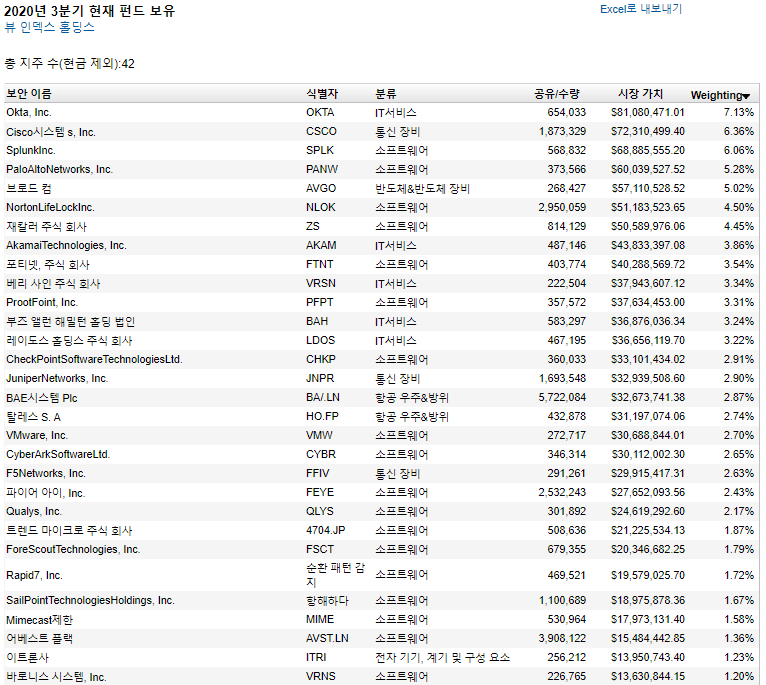Click the BA/.LN identifier cell

323,398
